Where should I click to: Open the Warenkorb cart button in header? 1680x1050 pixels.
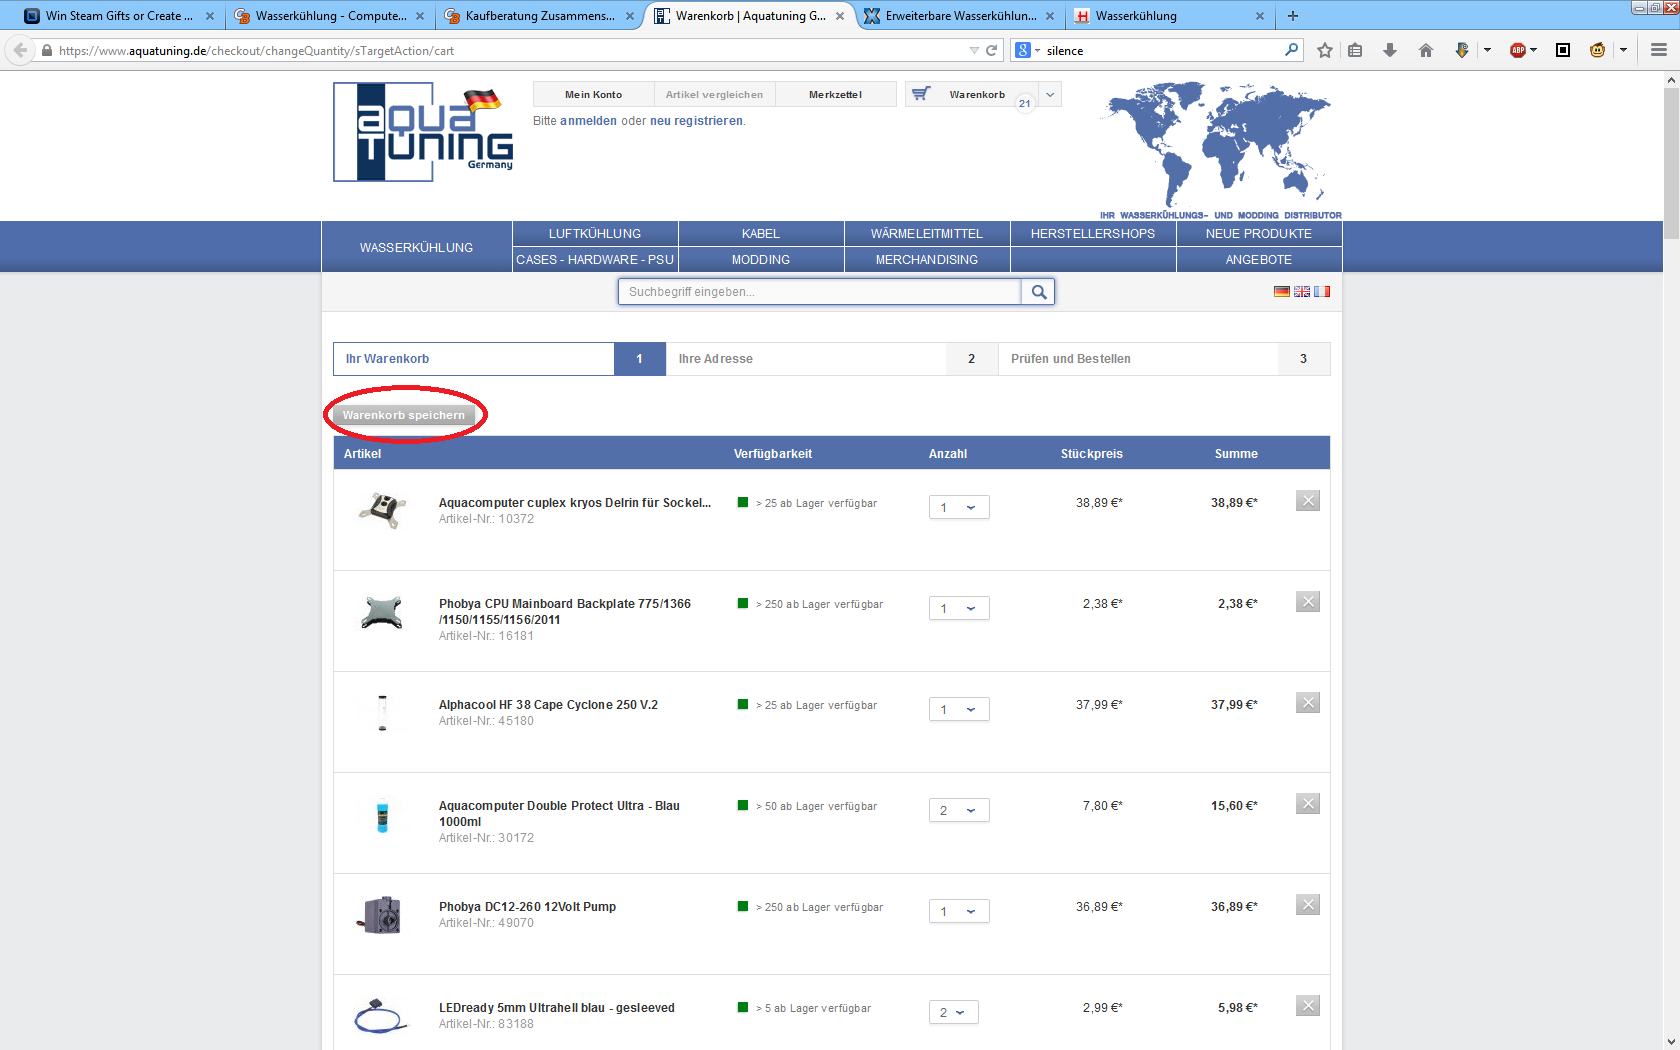pos(973,95)
